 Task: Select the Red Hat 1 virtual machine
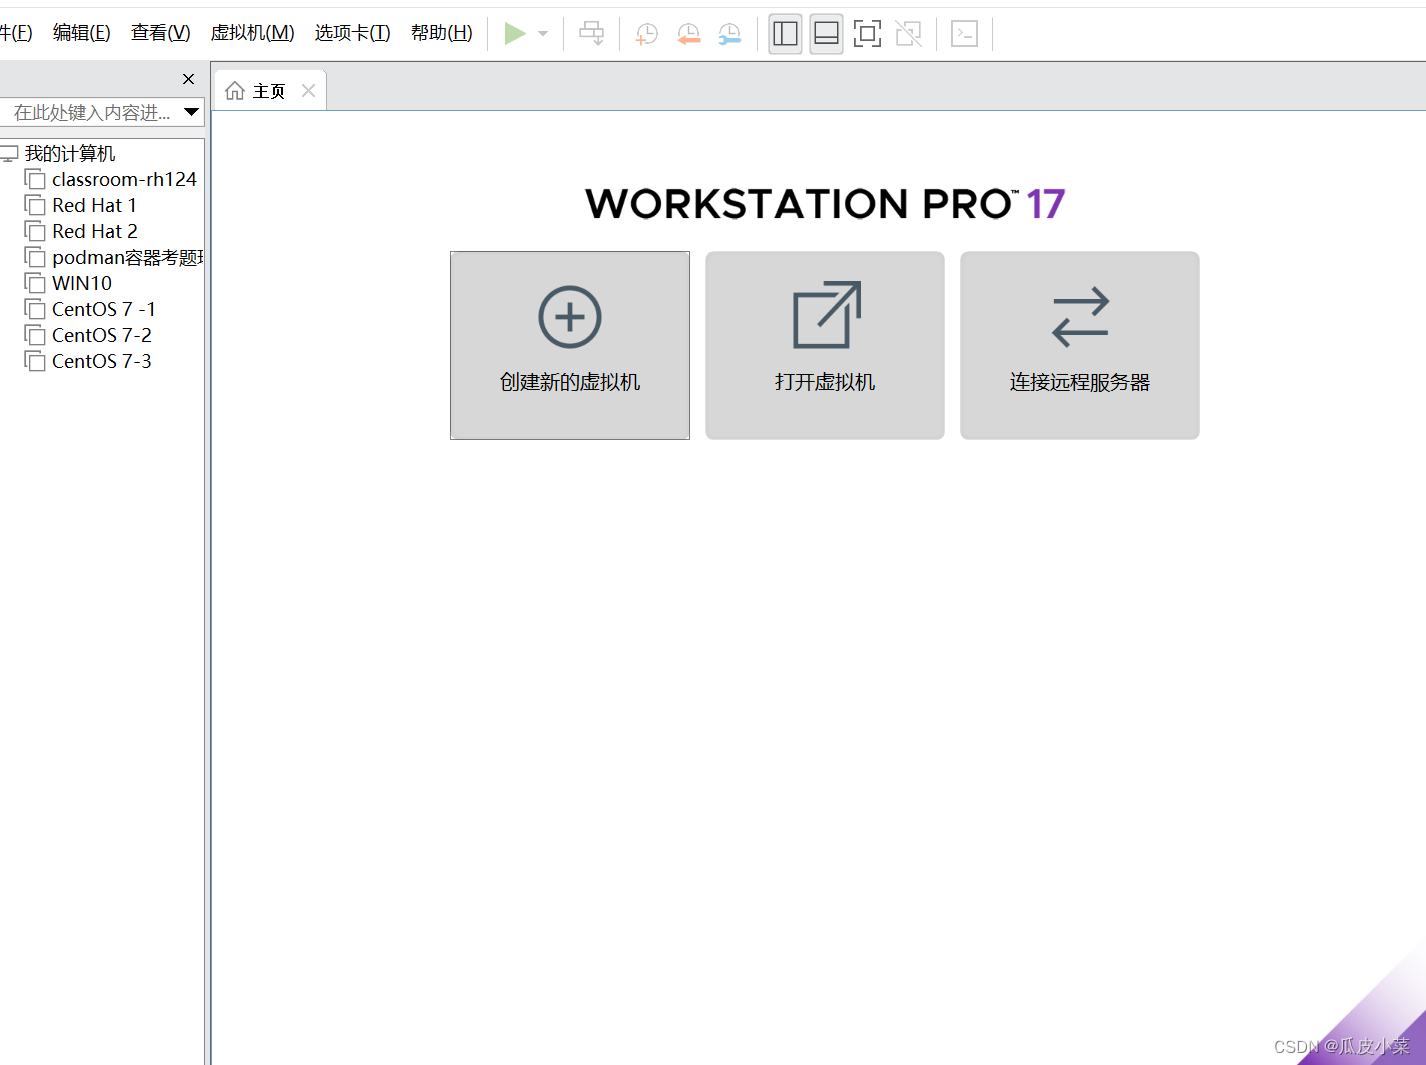94,205
